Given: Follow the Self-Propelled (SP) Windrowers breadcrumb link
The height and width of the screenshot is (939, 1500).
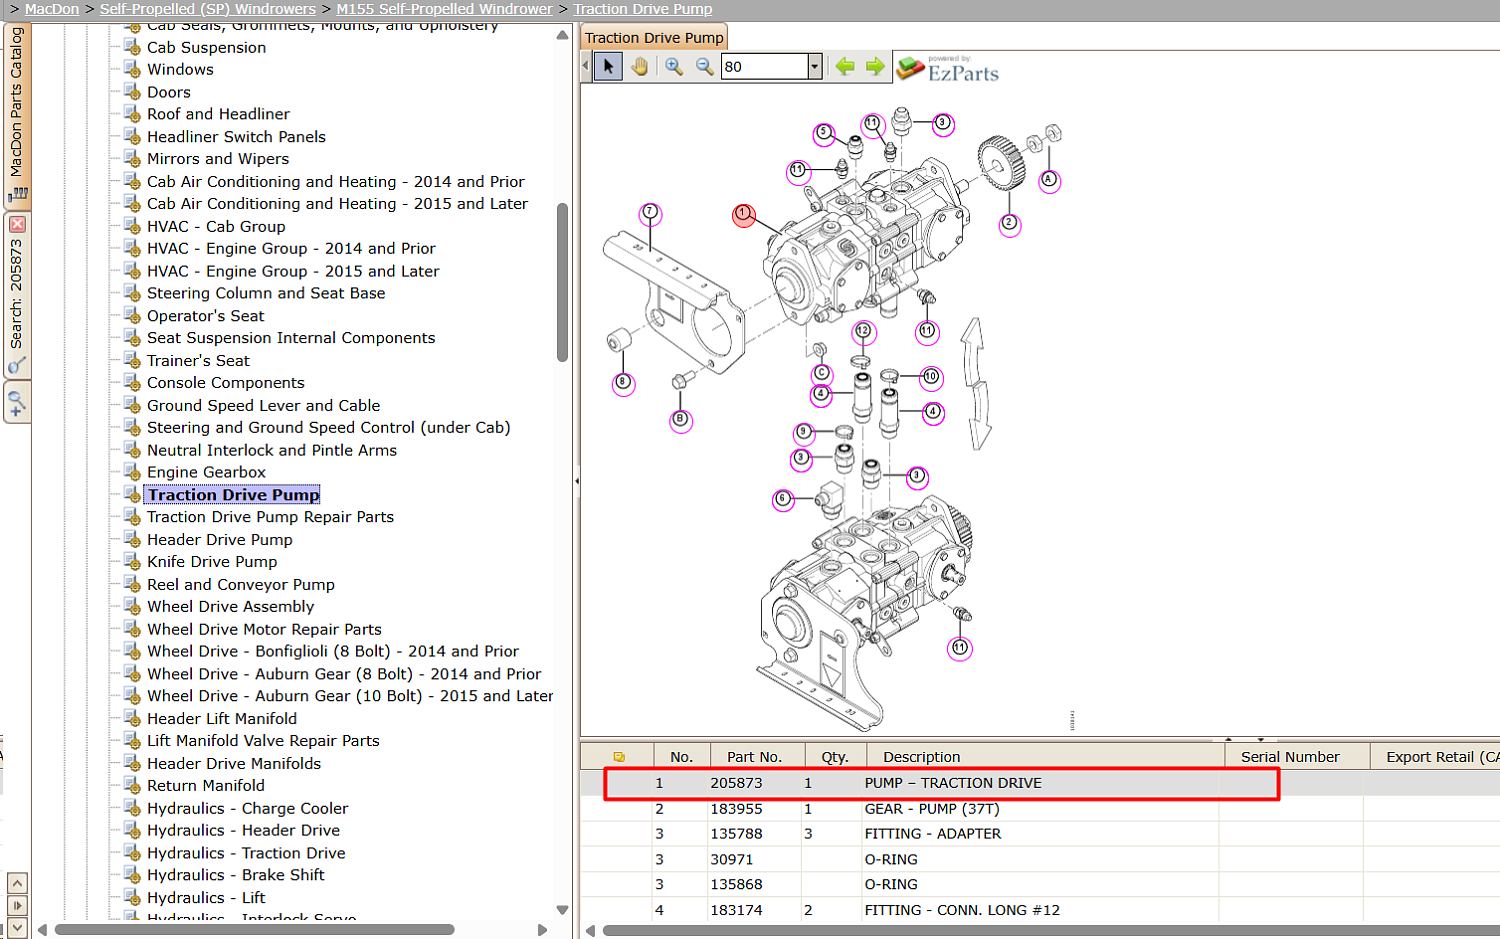Looking at the screenshot, I should (208, 9).
